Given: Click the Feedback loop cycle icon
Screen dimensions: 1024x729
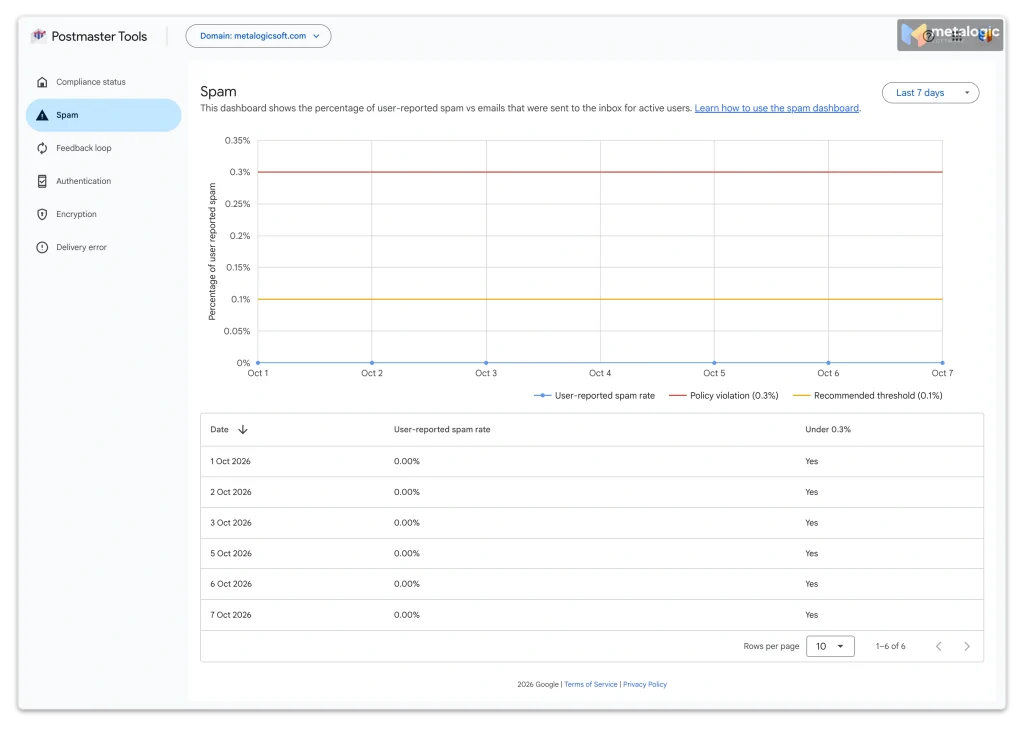Looking at the screenshot, I should [x=42, y=148].
